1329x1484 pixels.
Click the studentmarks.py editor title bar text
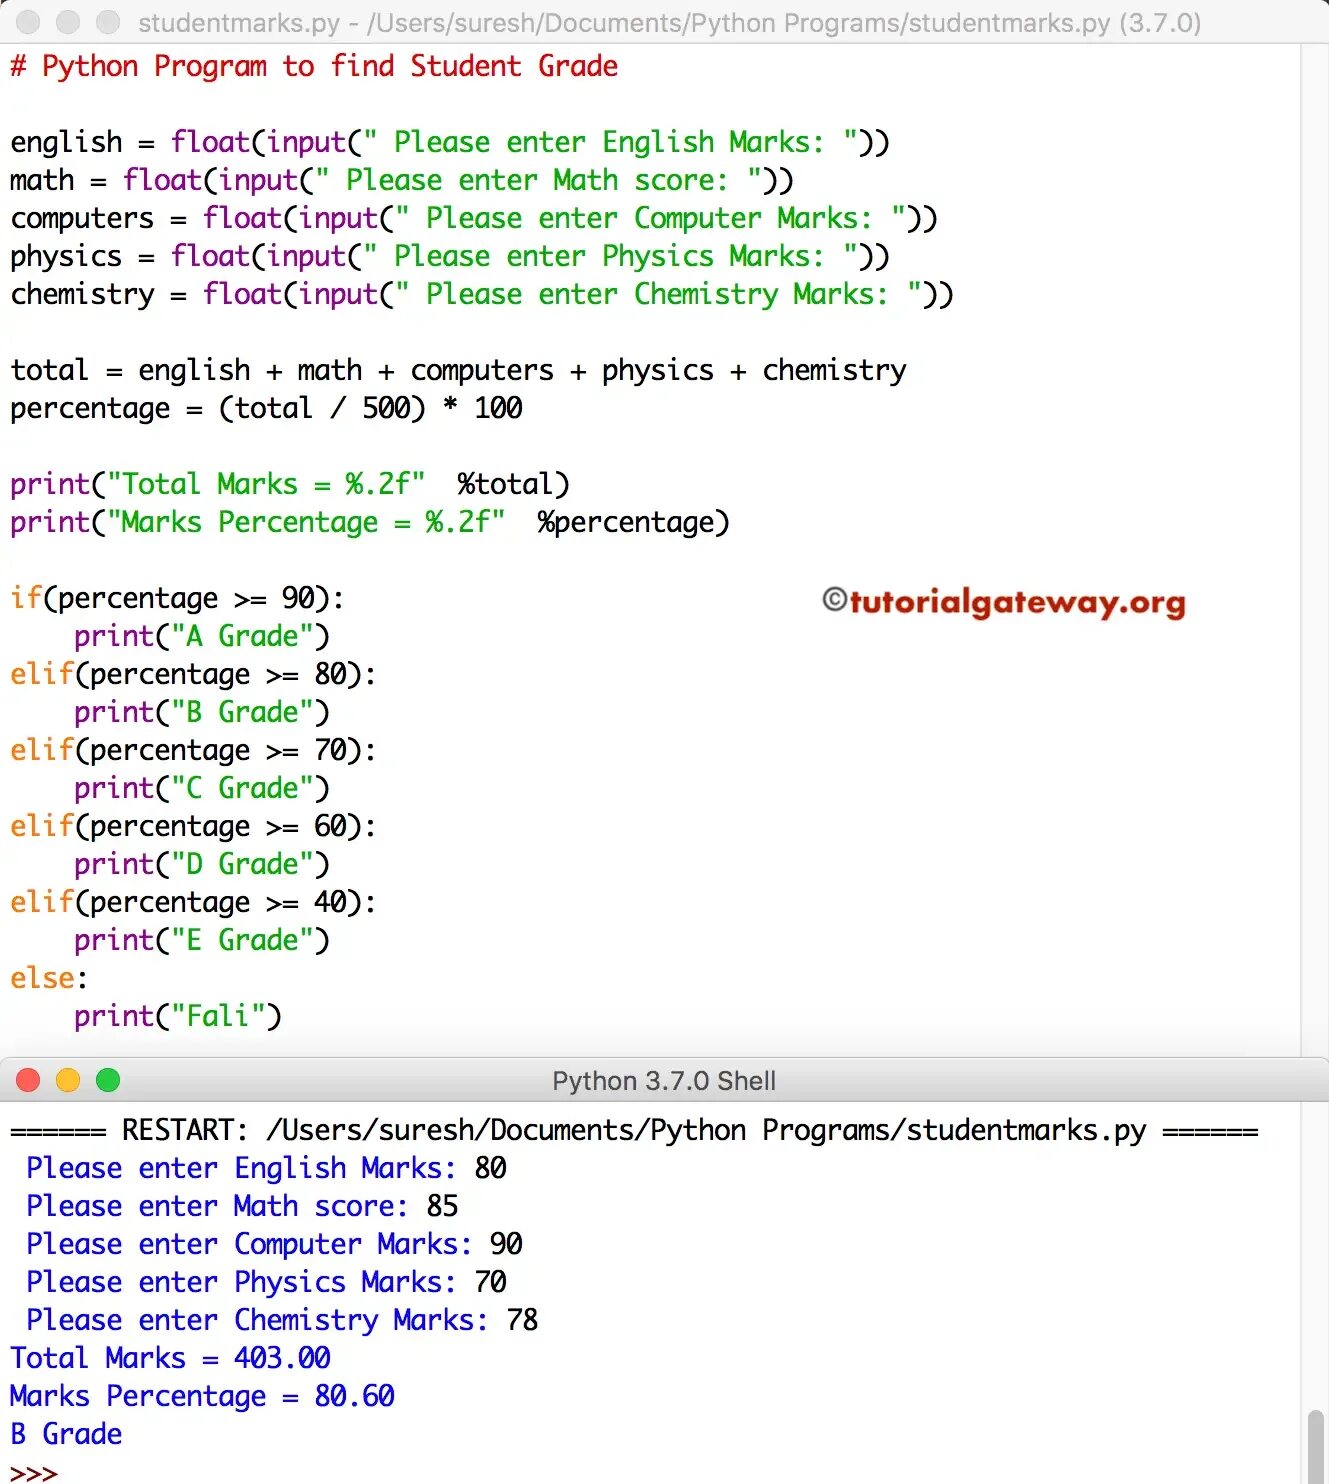coord(669,22)
